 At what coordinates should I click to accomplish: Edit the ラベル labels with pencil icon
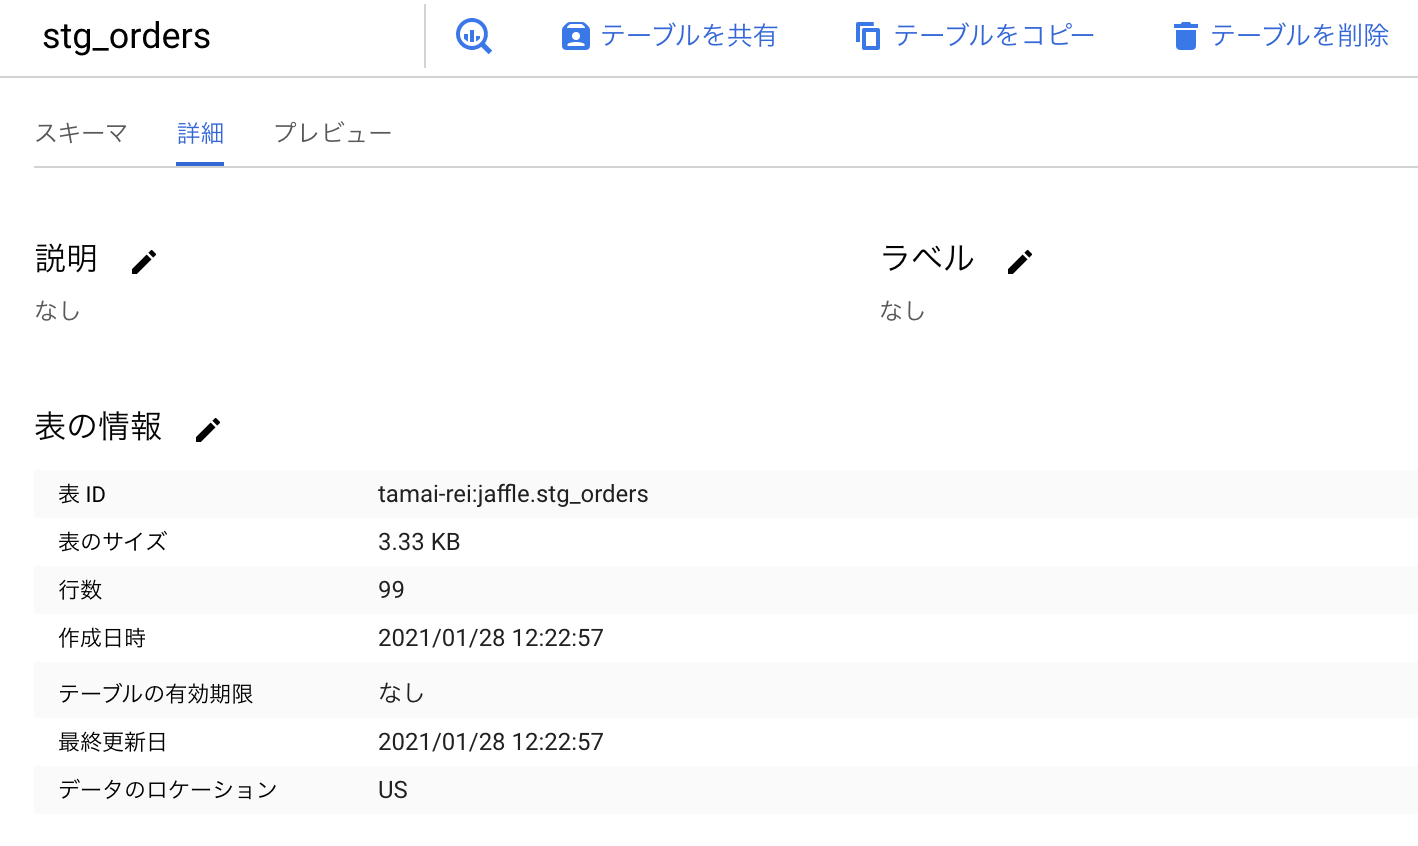coord(1019,262)
